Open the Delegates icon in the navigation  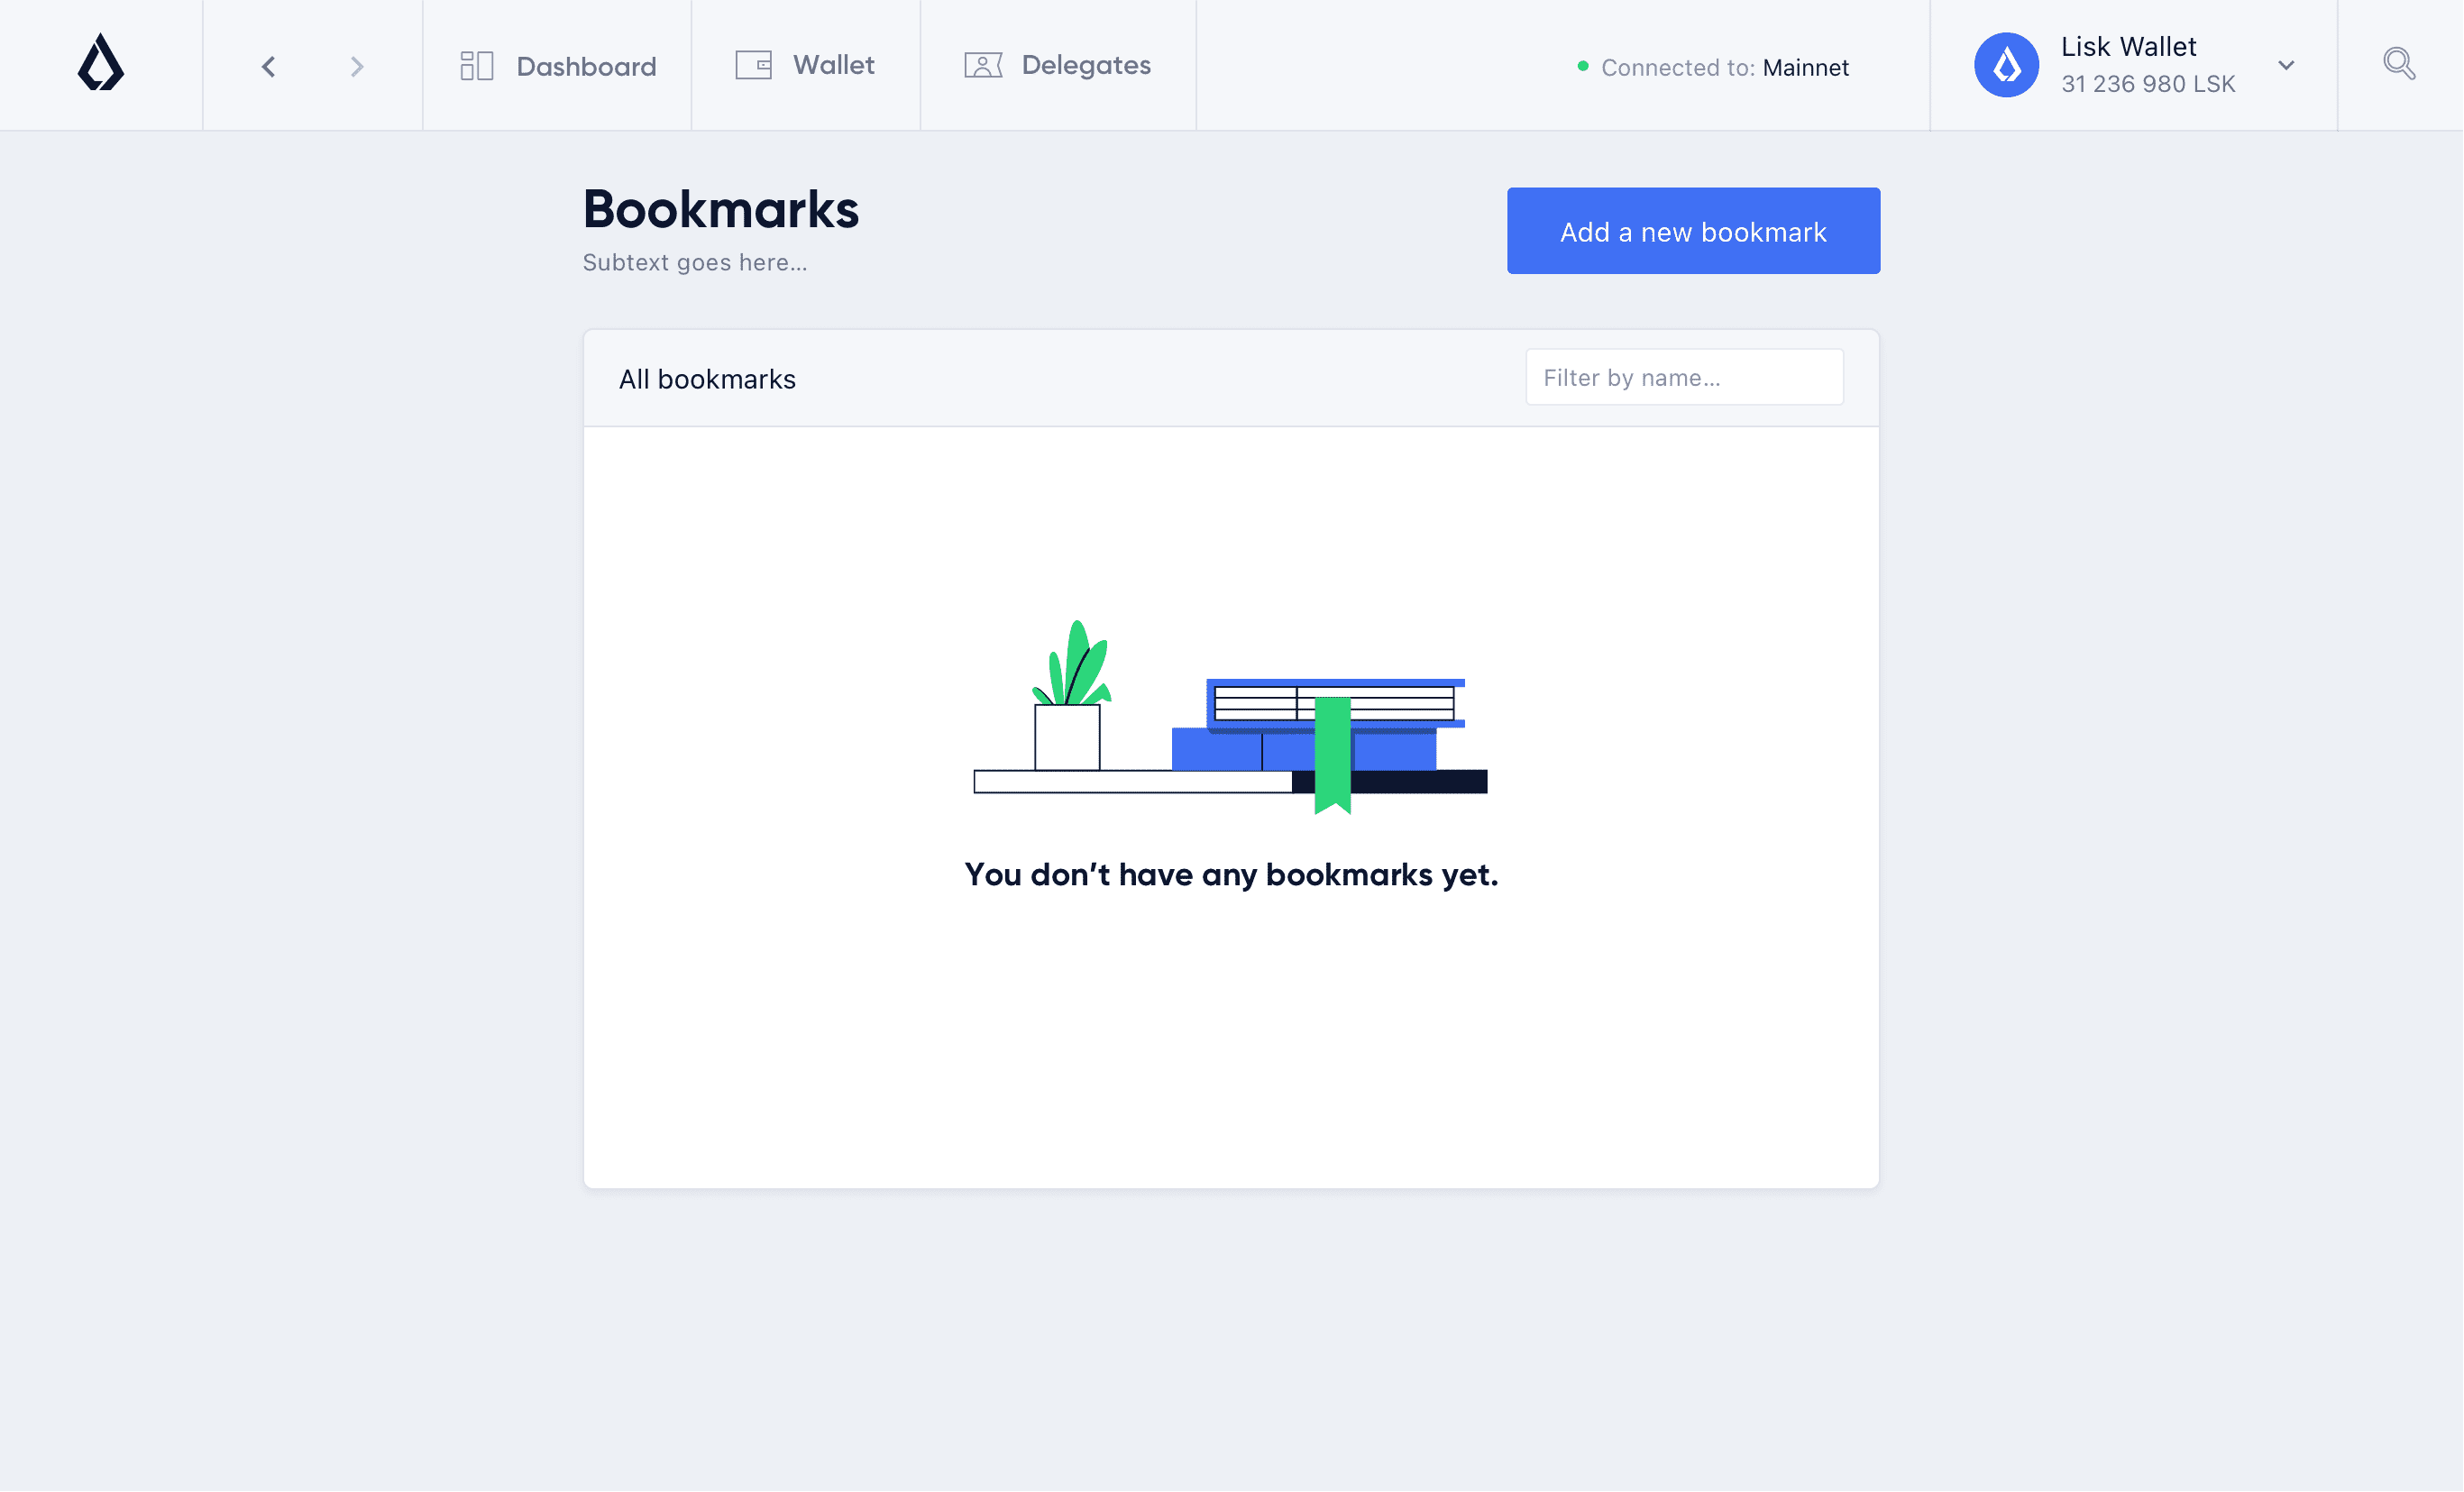(984, 64)
